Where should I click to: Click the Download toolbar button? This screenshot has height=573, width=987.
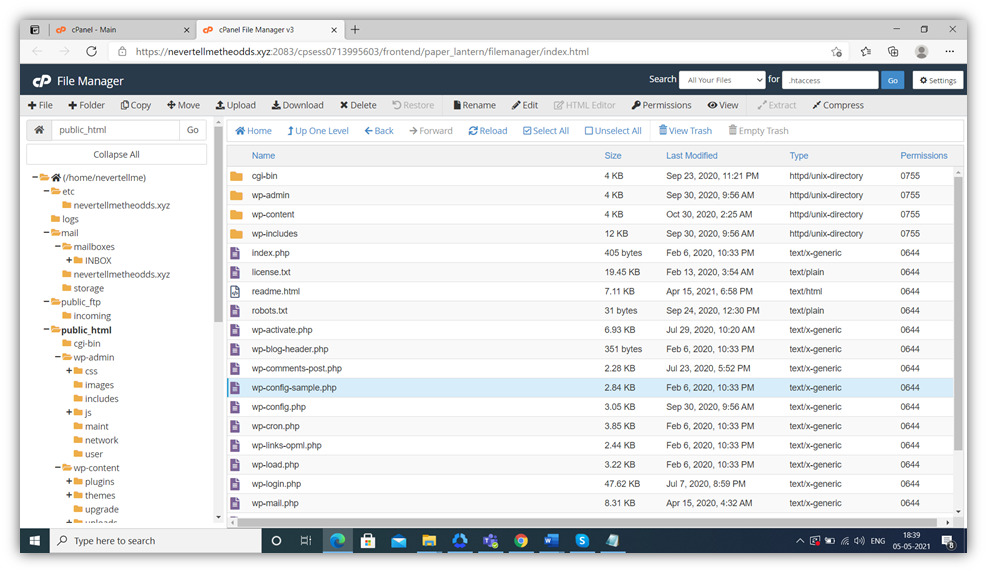click(297, 105)
